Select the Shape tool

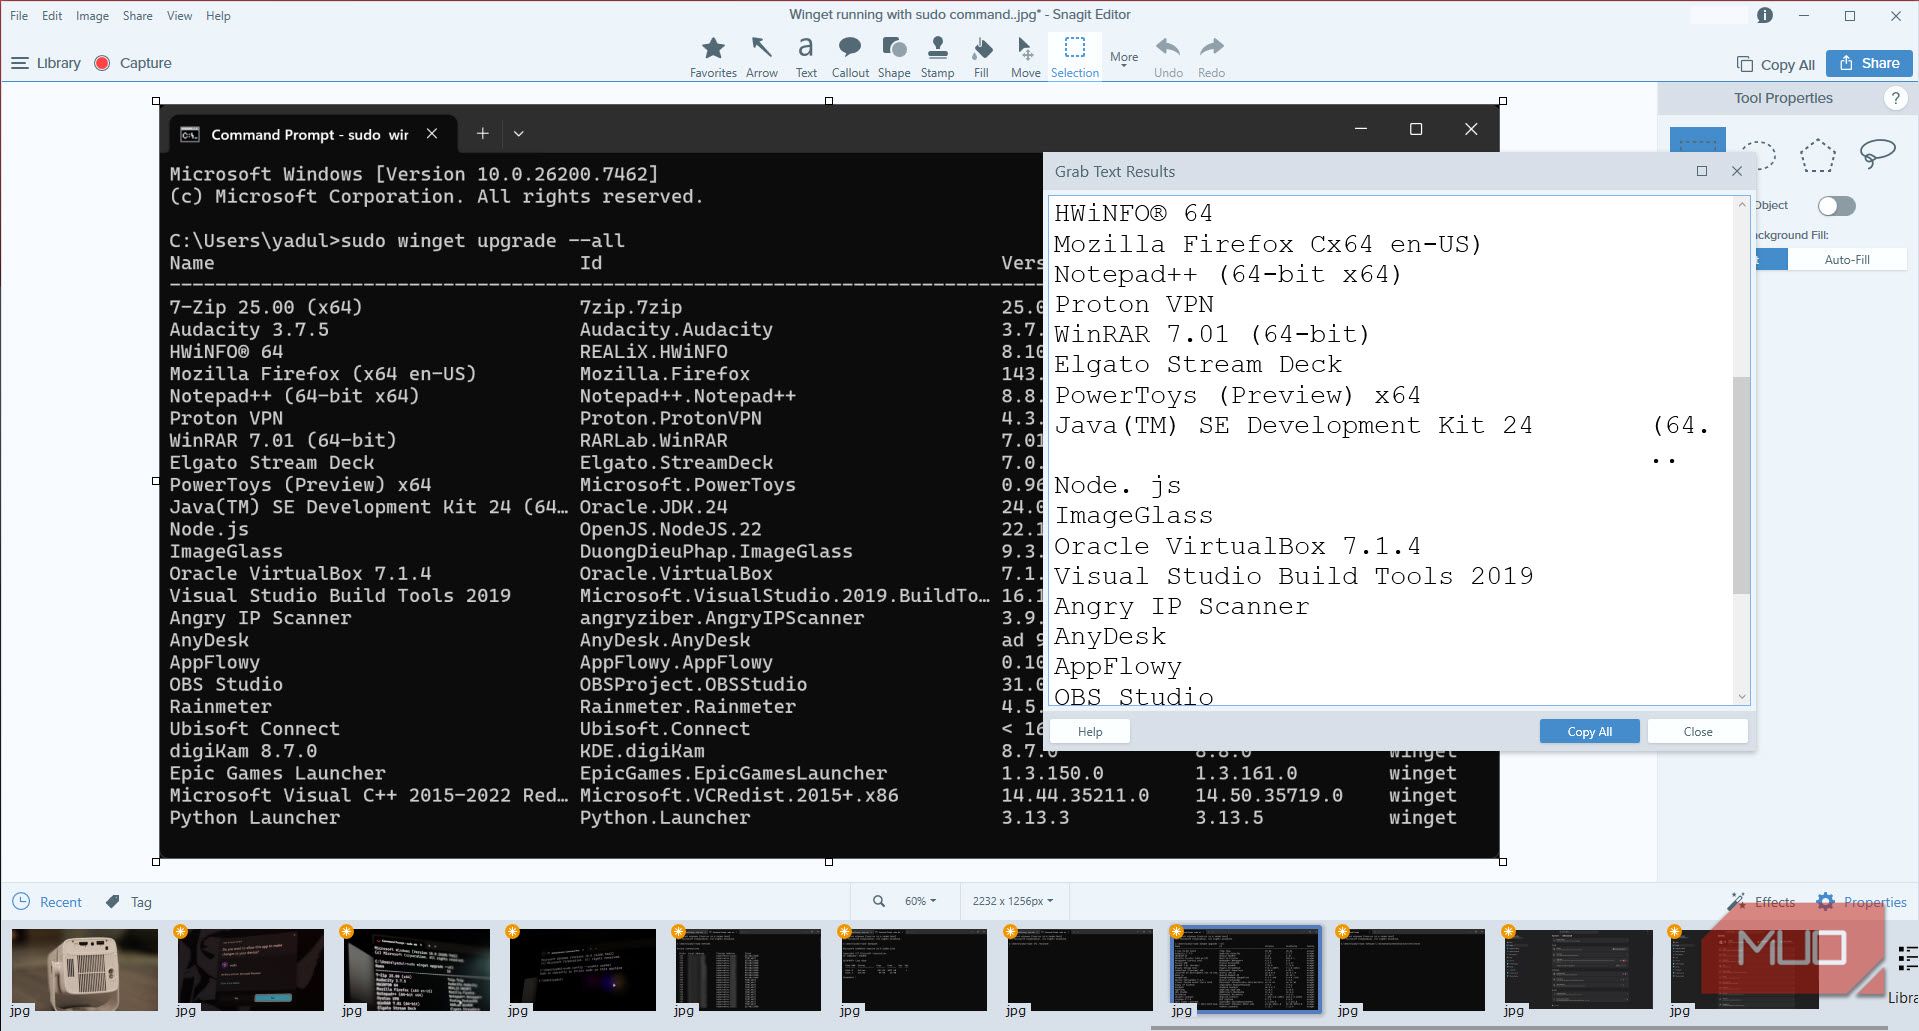coord(894,57)
